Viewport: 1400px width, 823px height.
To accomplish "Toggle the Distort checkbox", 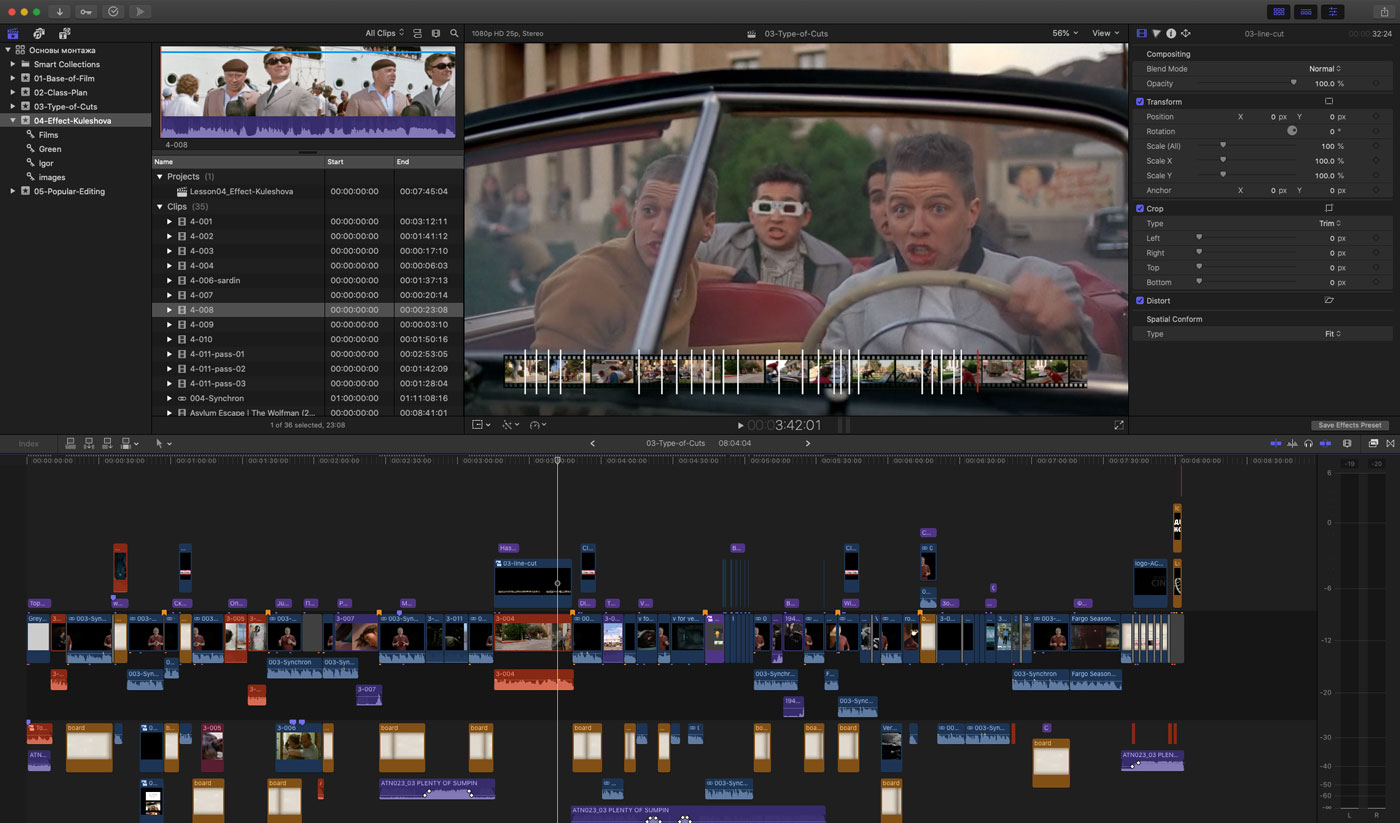I will point(1140,300).
